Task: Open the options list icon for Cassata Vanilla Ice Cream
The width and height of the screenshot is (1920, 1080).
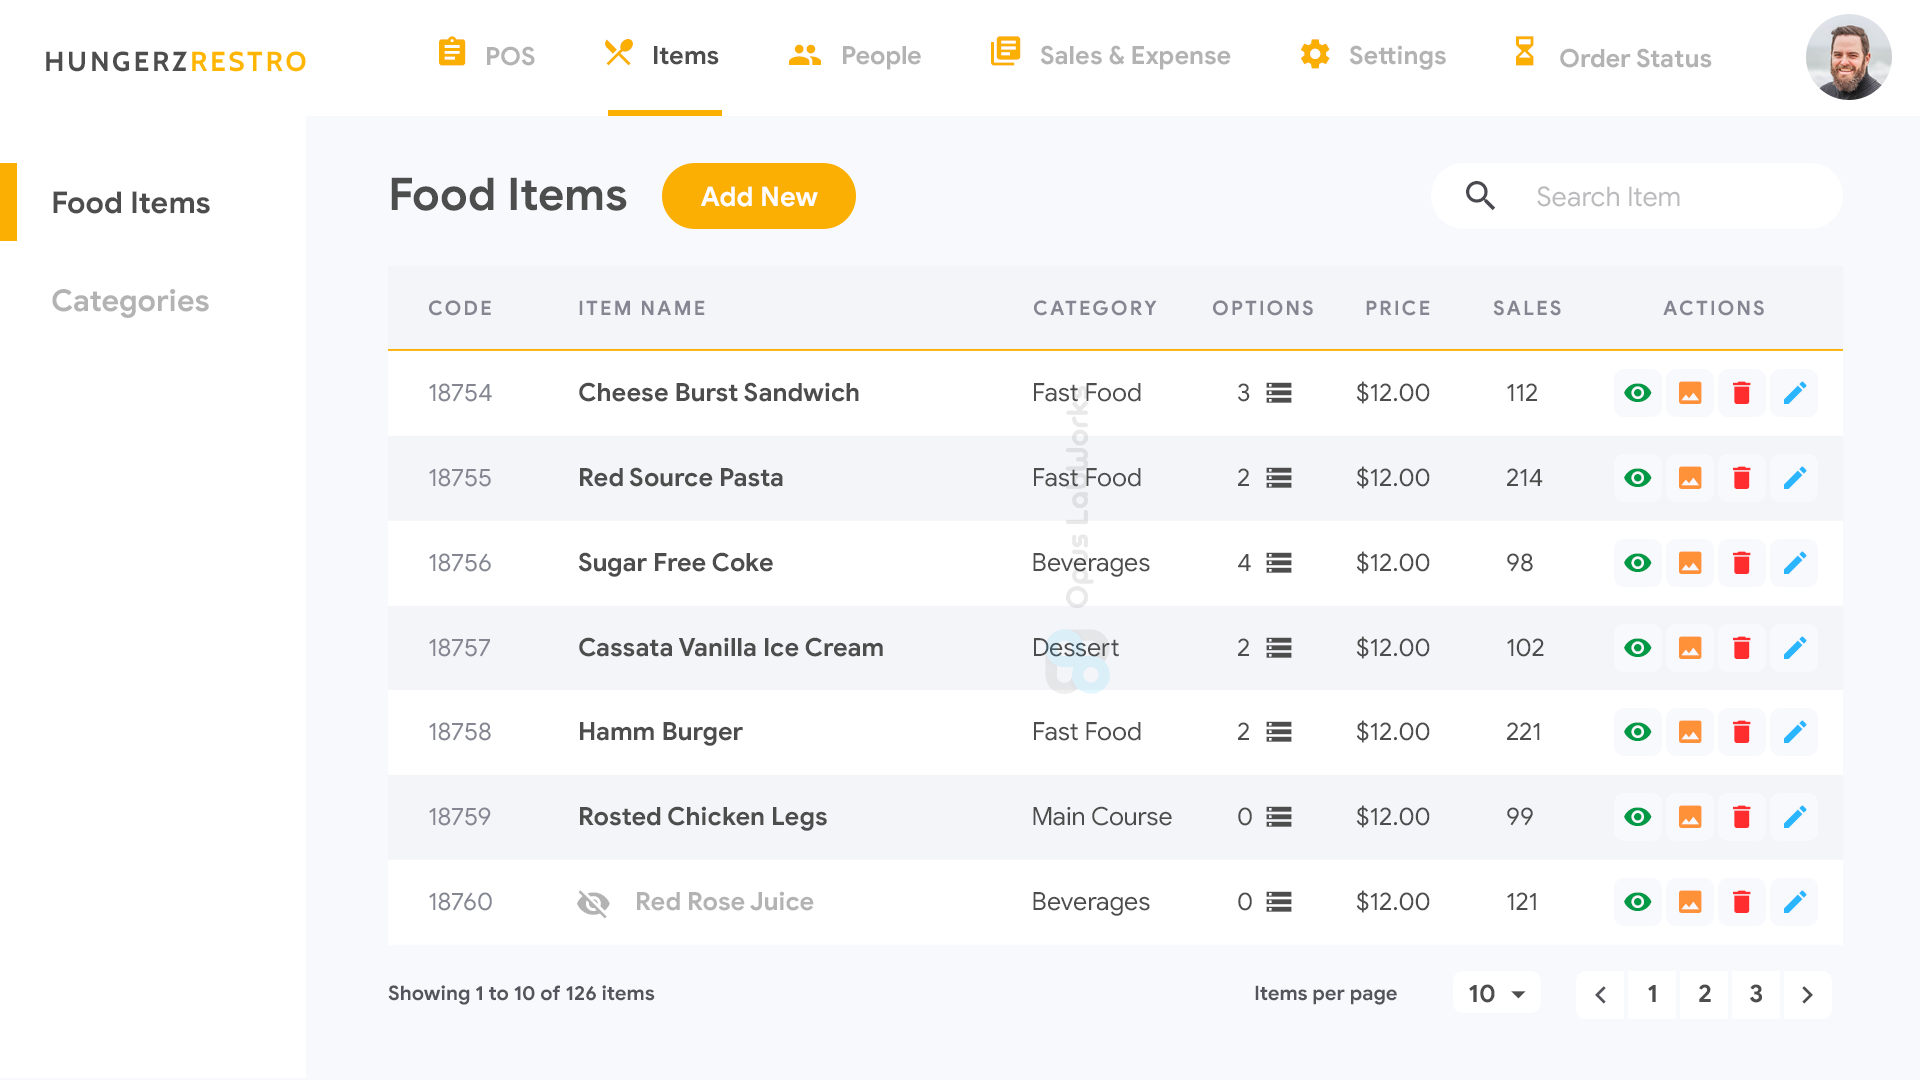Action: pyautogui.click(x=1278, y=648)
